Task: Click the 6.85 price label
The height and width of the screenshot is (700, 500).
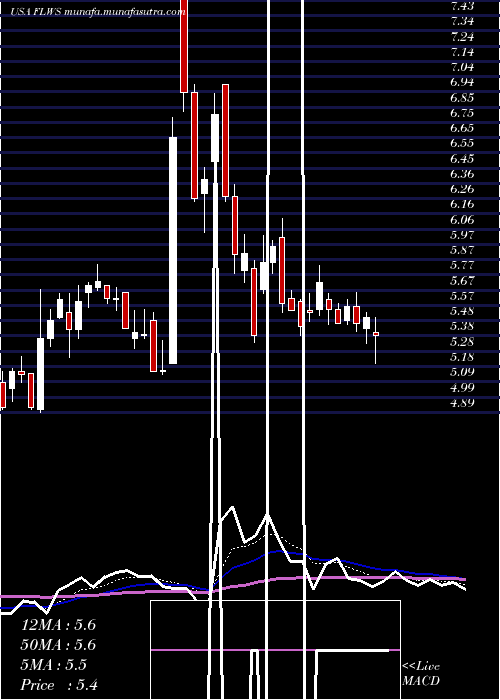Action: point(462,98)
